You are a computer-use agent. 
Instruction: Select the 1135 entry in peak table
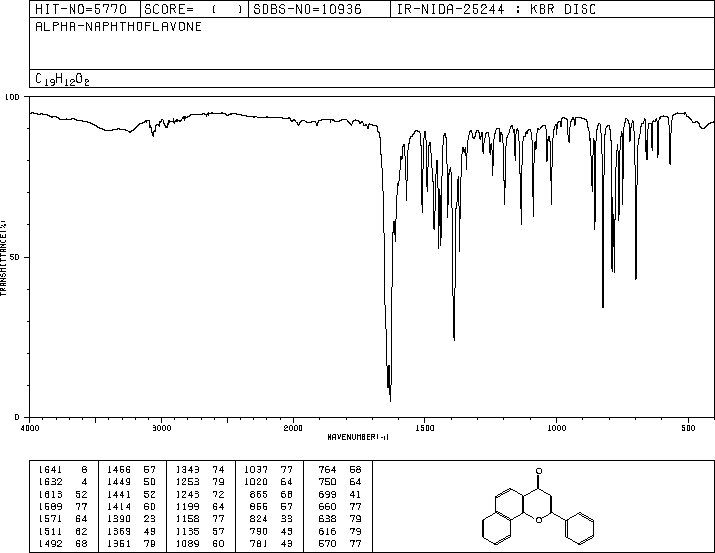tap(200, 531)
